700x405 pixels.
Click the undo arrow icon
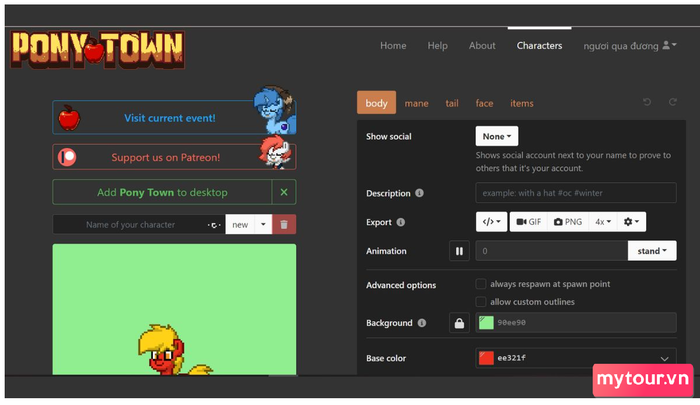click(647, 102)
